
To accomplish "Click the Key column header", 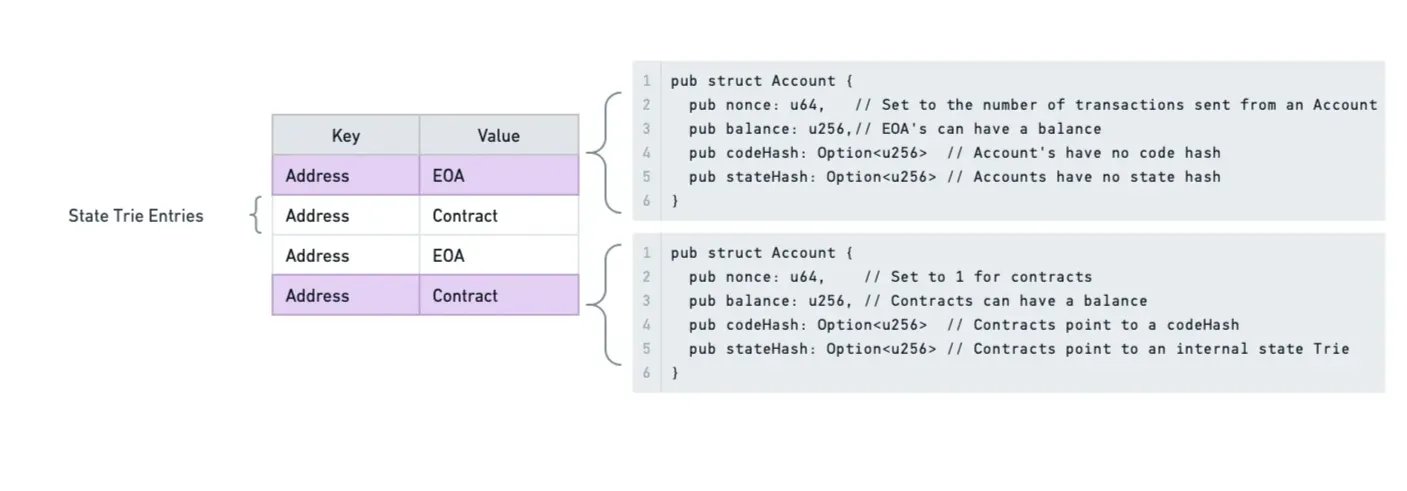I will 345,135.
